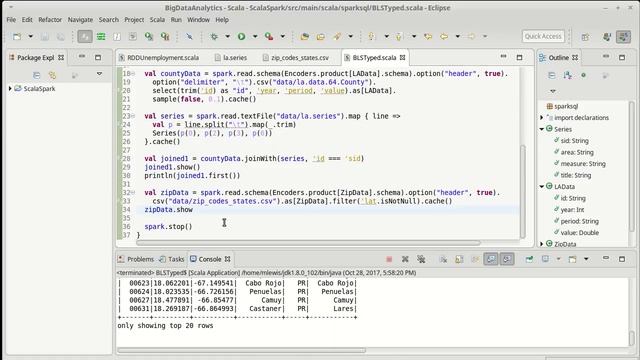Click Remove All Terminated Launches icon
Viewport: 640px width, 360px height.
pos(421,259)
